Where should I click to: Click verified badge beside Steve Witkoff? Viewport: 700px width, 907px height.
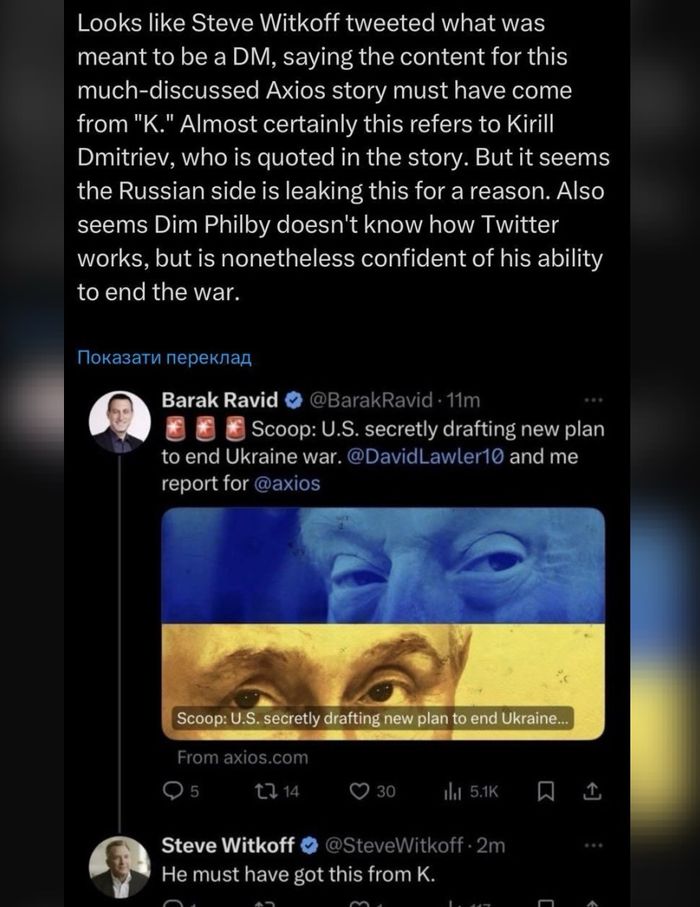pos(309,846)
